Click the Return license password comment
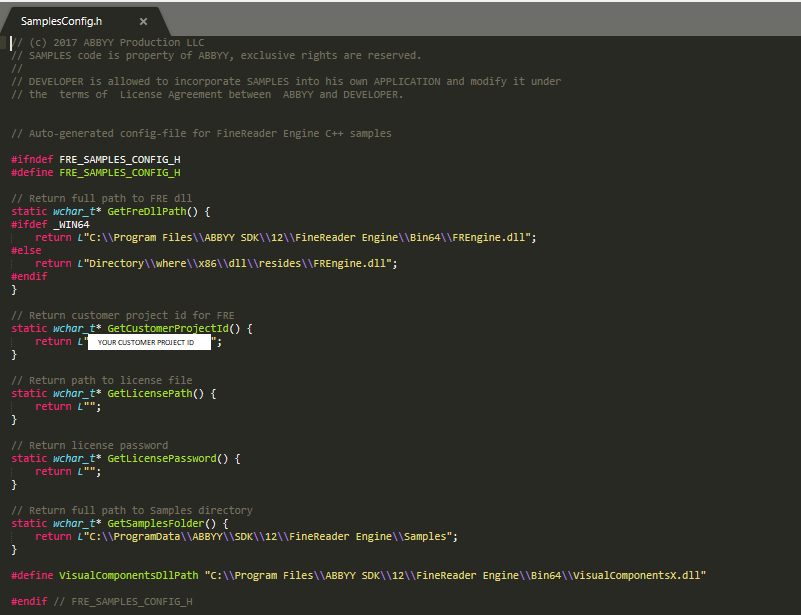 click(90, 445)
